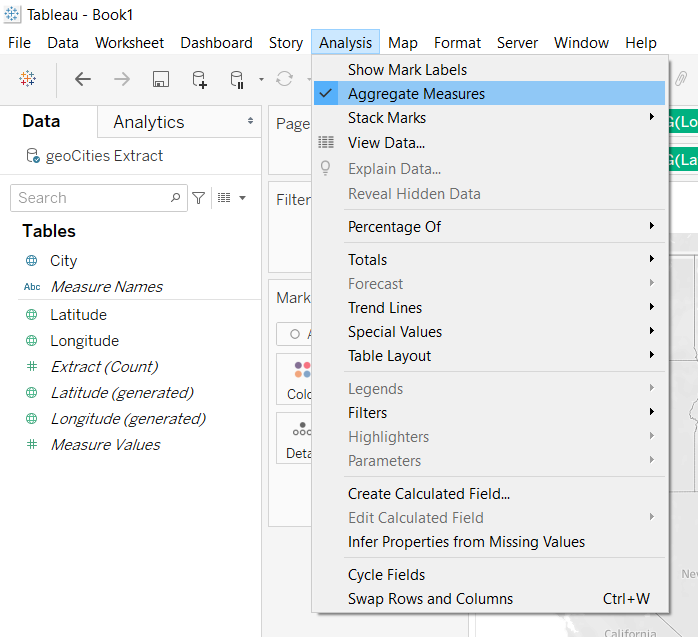Click the View Data grid icon
698x637 pixels.
click(326, 142)
